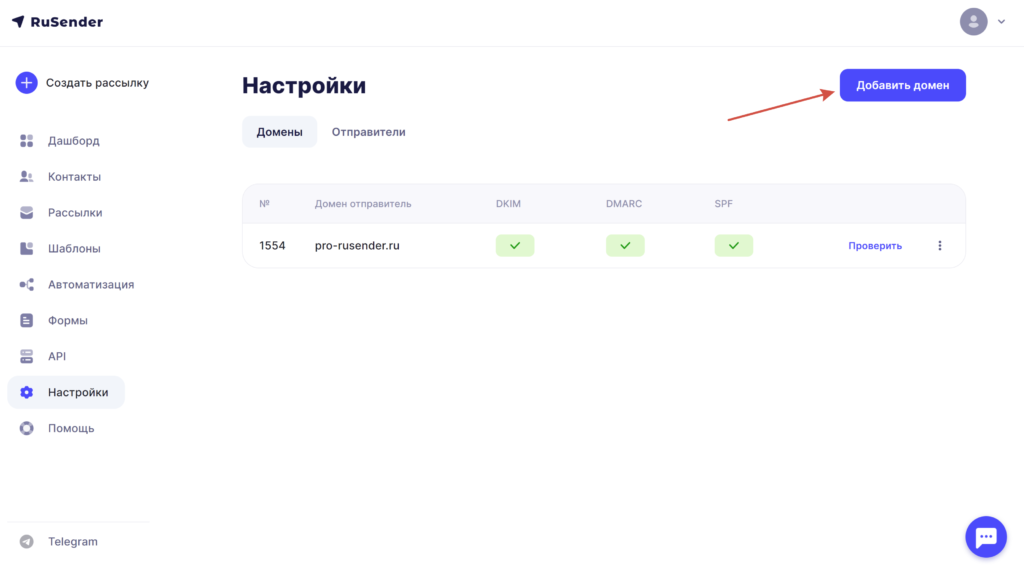The width and height of the screenshot is (1024, 570).
Task: Click the SPF column header
Action: 724,204
